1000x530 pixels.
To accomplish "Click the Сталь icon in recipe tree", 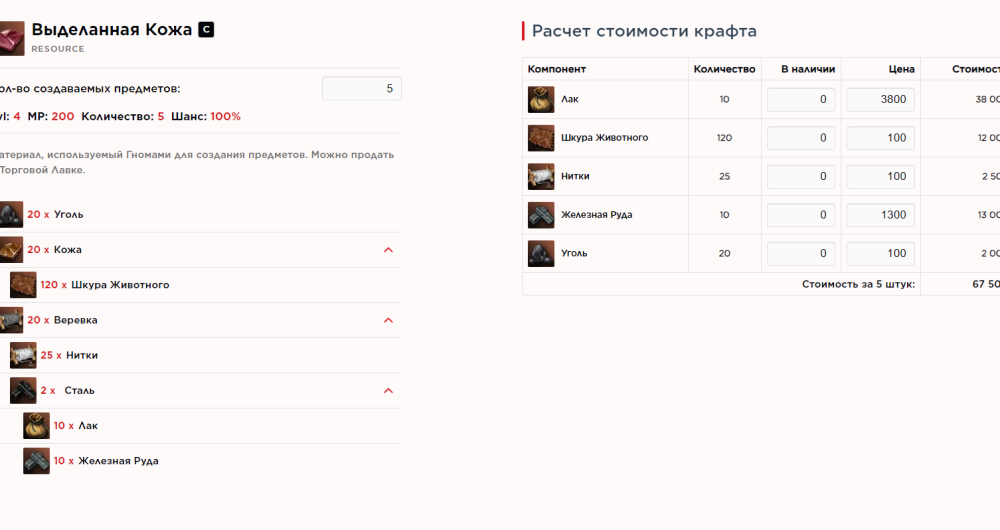I will (x=24, y=391).
